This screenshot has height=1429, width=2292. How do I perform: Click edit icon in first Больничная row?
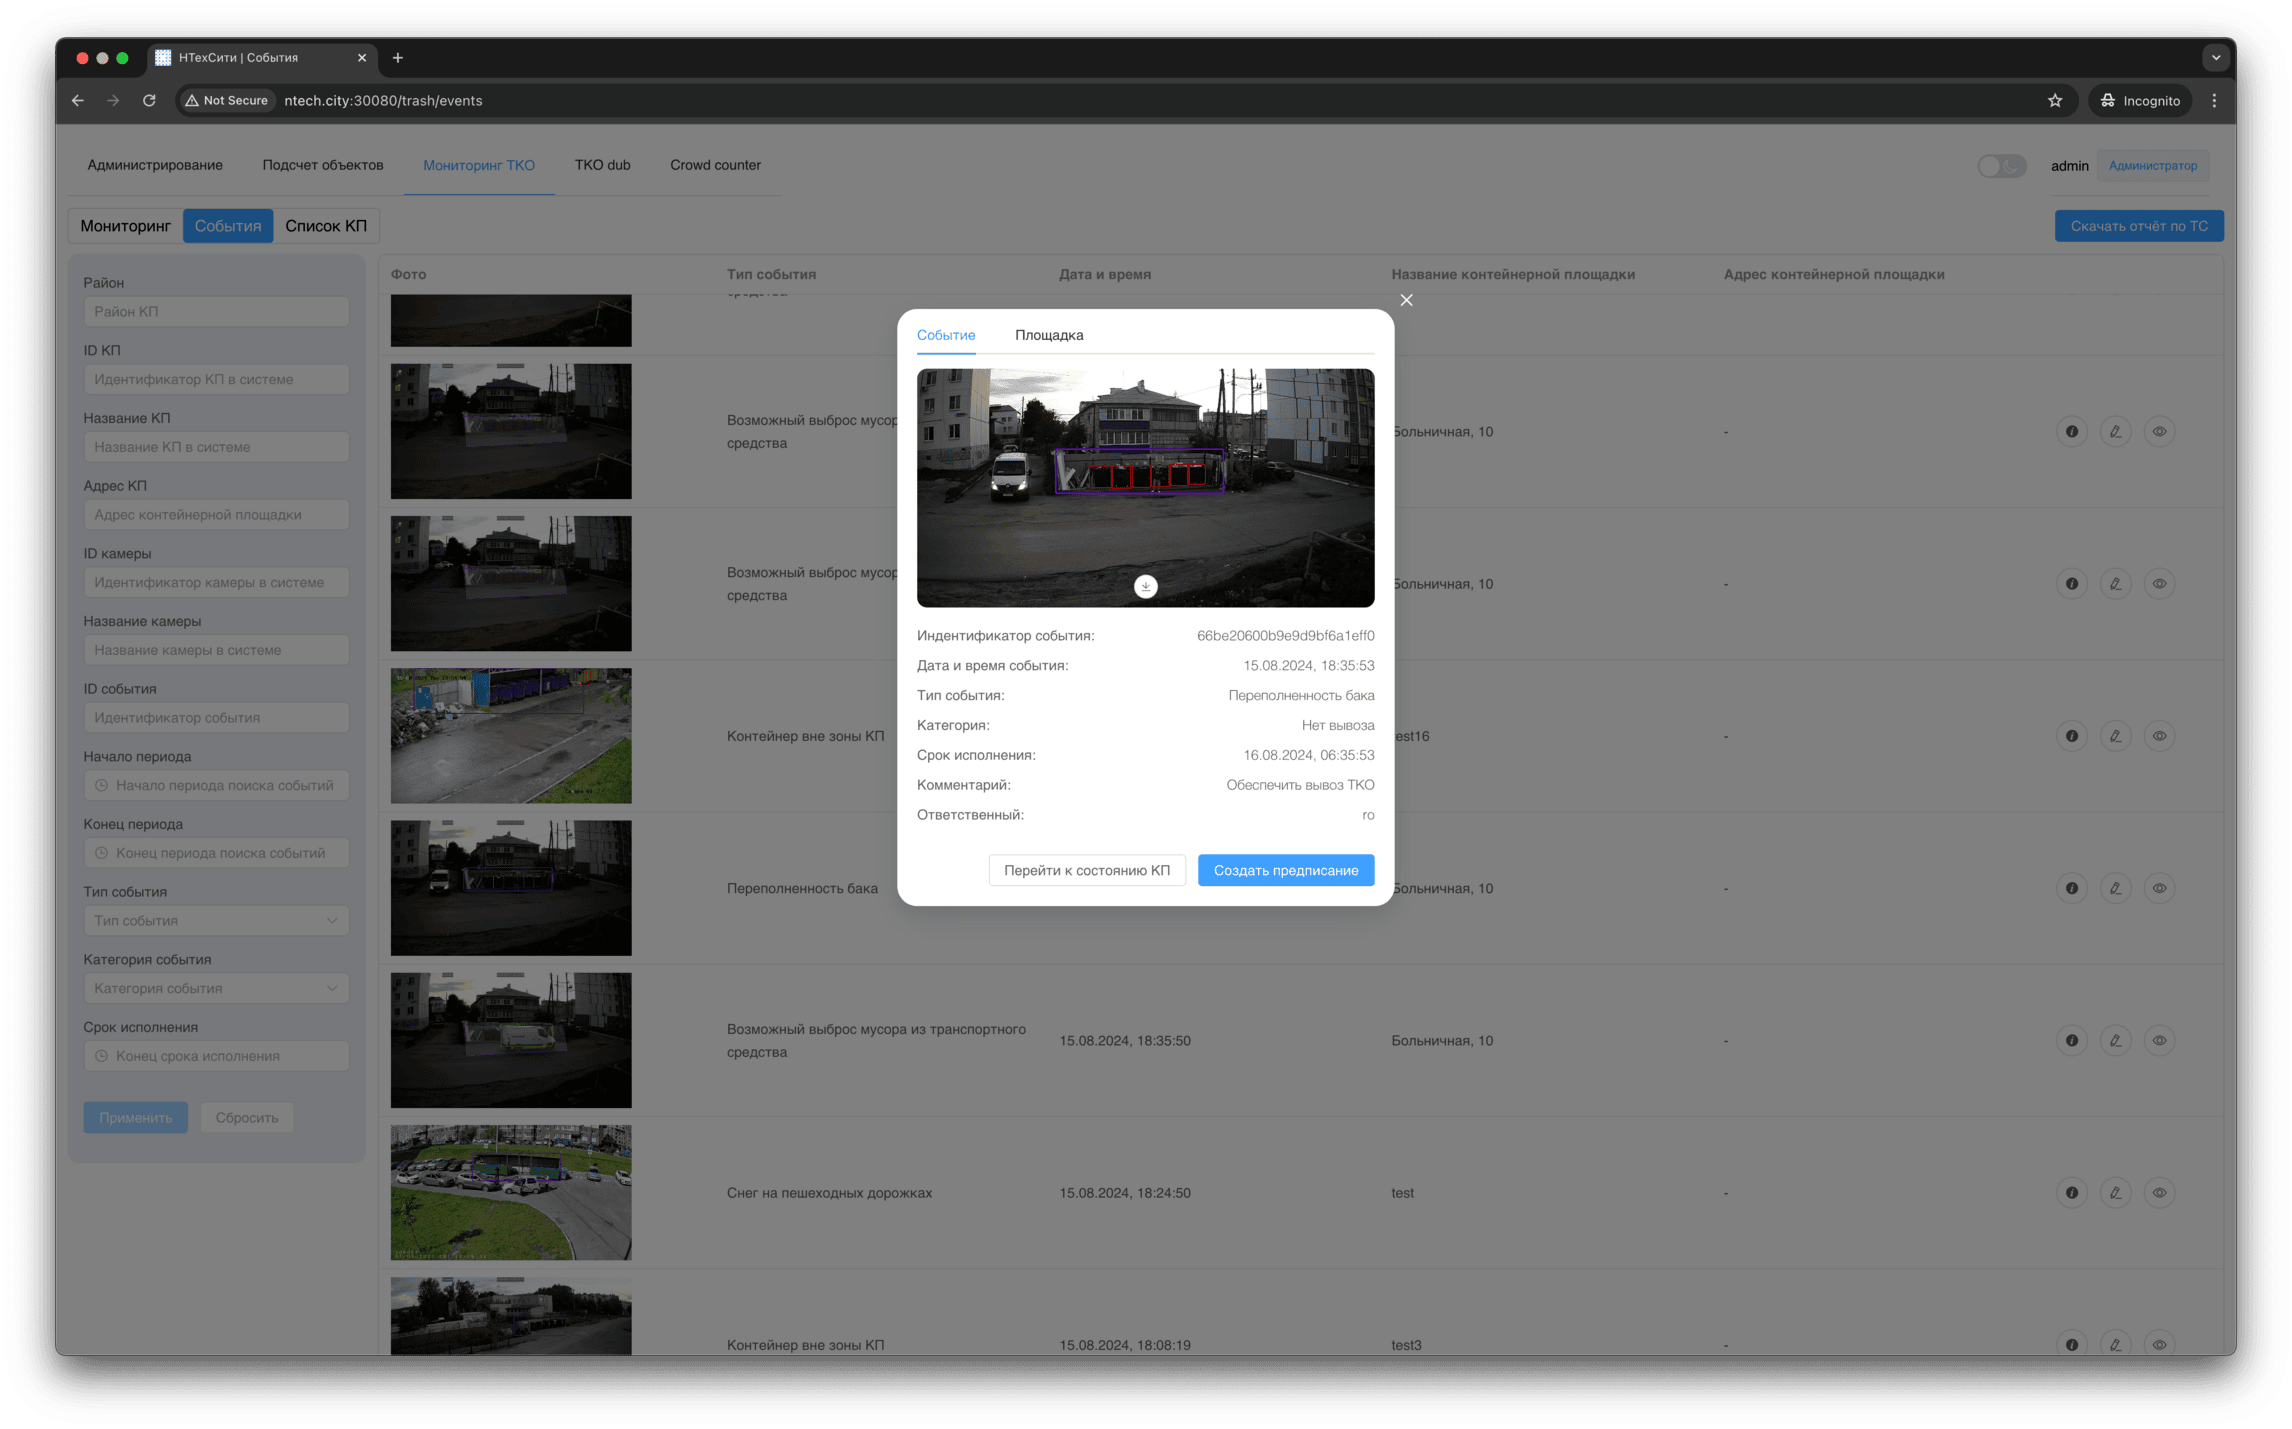[x=2115, y=432]
